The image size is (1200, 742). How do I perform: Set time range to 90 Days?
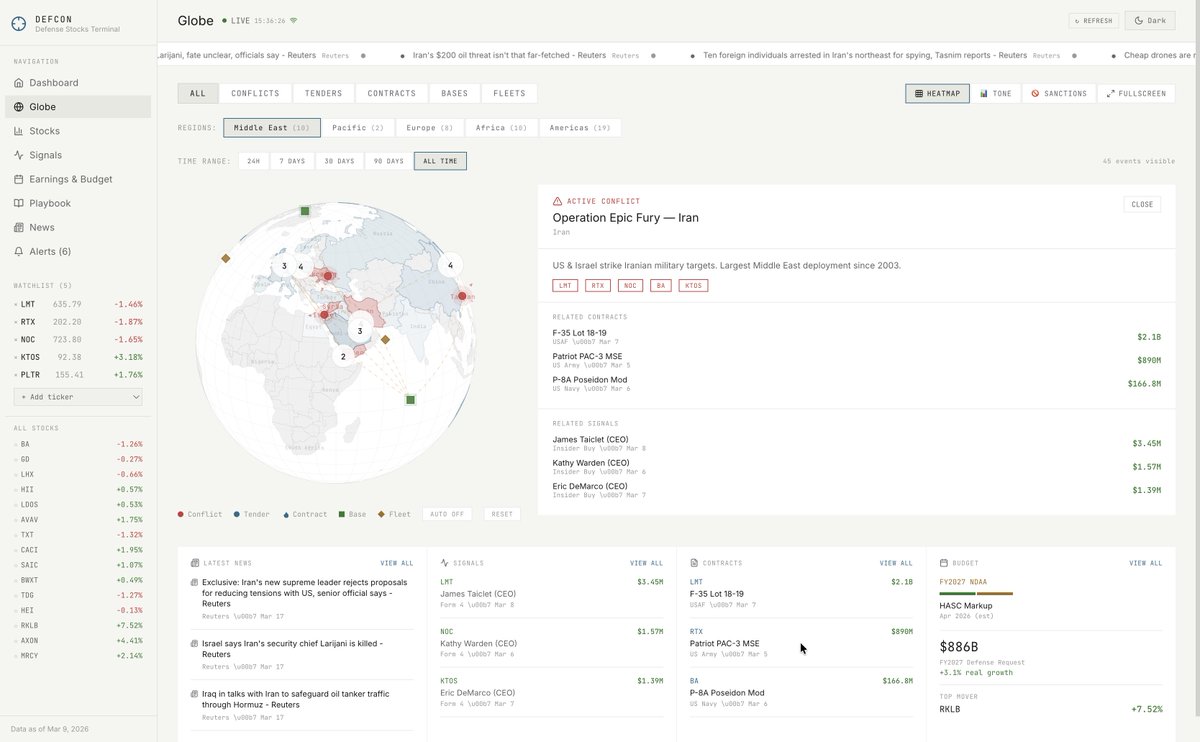[x=389, y=161]
